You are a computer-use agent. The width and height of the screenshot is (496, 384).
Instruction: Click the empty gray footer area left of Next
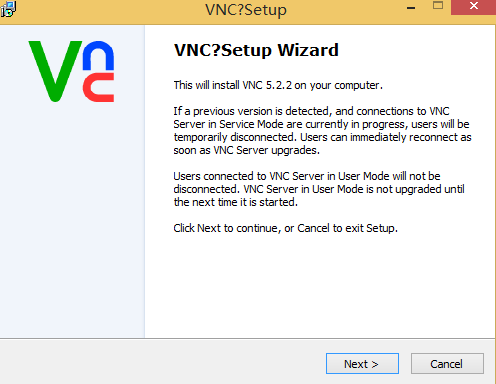(x=160, y=363)
